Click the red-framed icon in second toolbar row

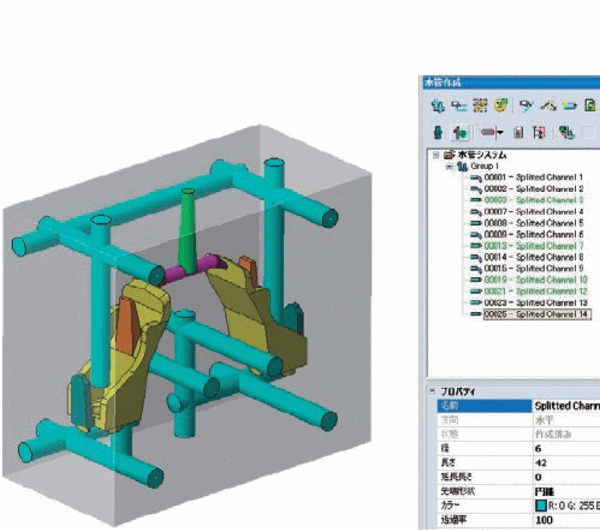[x=539, y=131]
